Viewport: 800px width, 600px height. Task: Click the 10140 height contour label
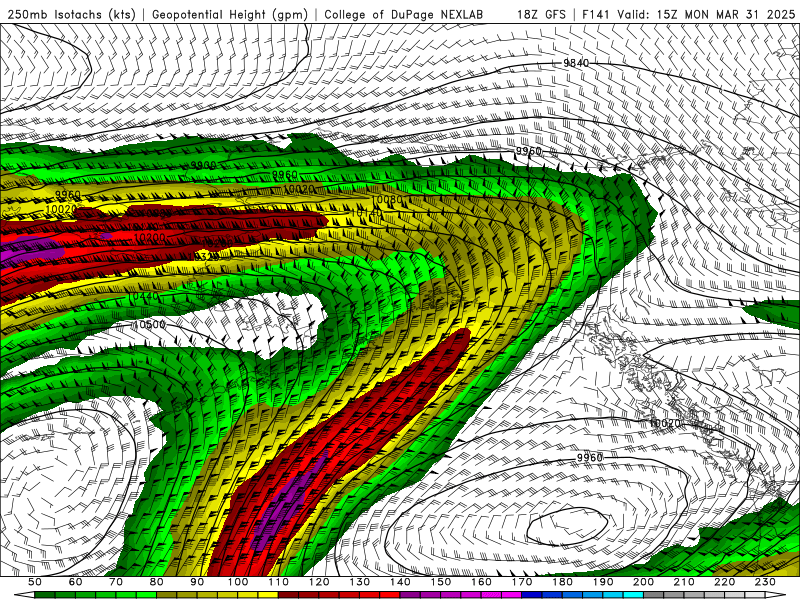[x=367, y=212]
